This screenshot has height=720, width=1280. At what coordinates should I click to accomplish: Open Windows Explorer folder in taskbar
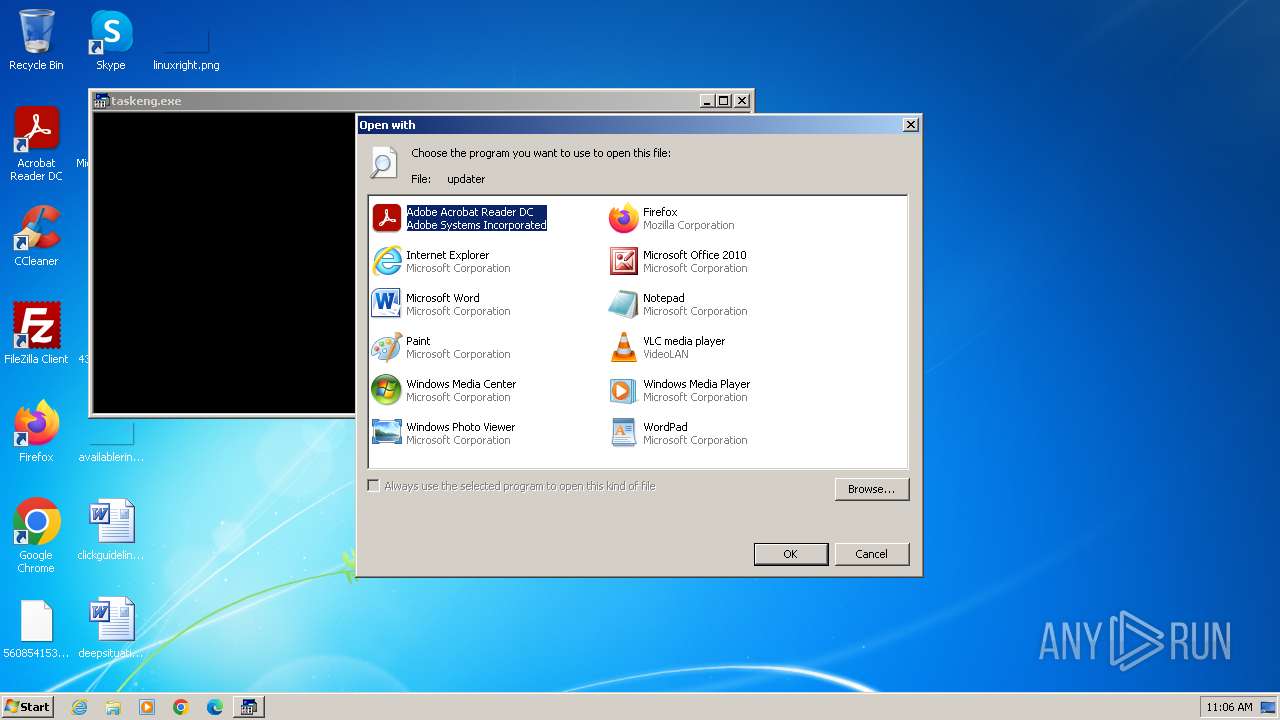(x=113, y=707)
